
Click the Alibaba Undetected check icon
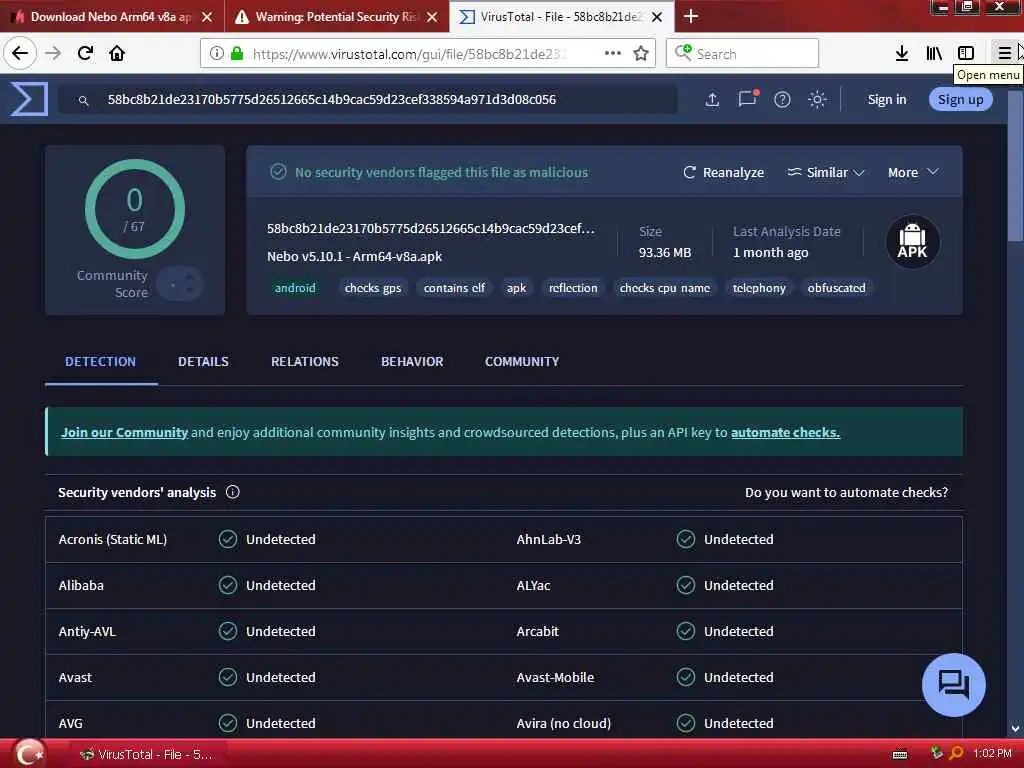tap(228, 585)
